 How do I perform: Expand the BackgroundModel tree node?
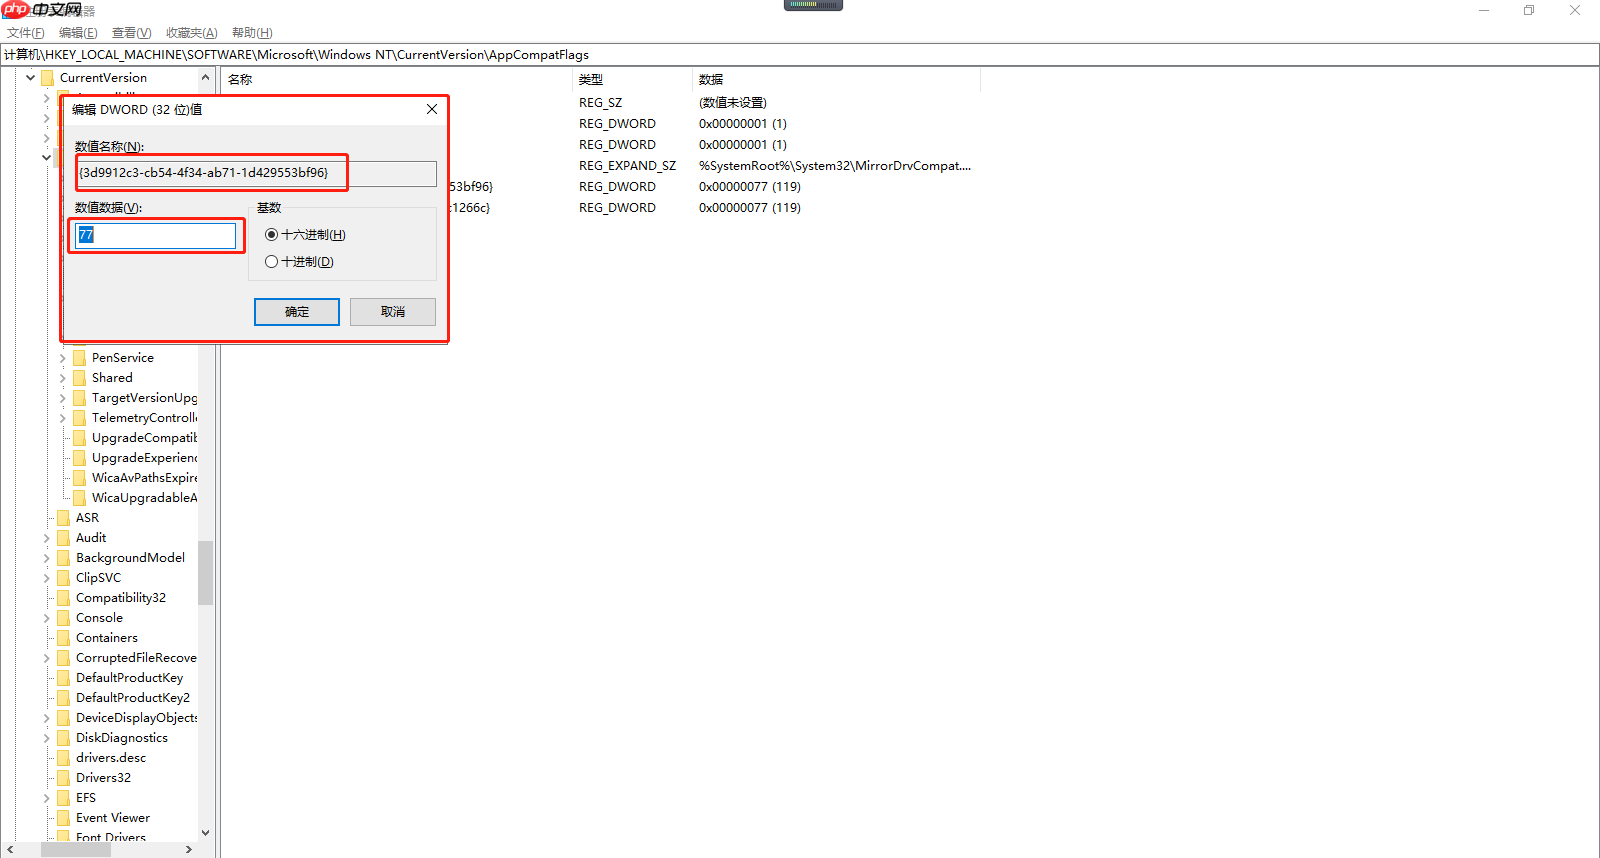click(x=47, y=558)
